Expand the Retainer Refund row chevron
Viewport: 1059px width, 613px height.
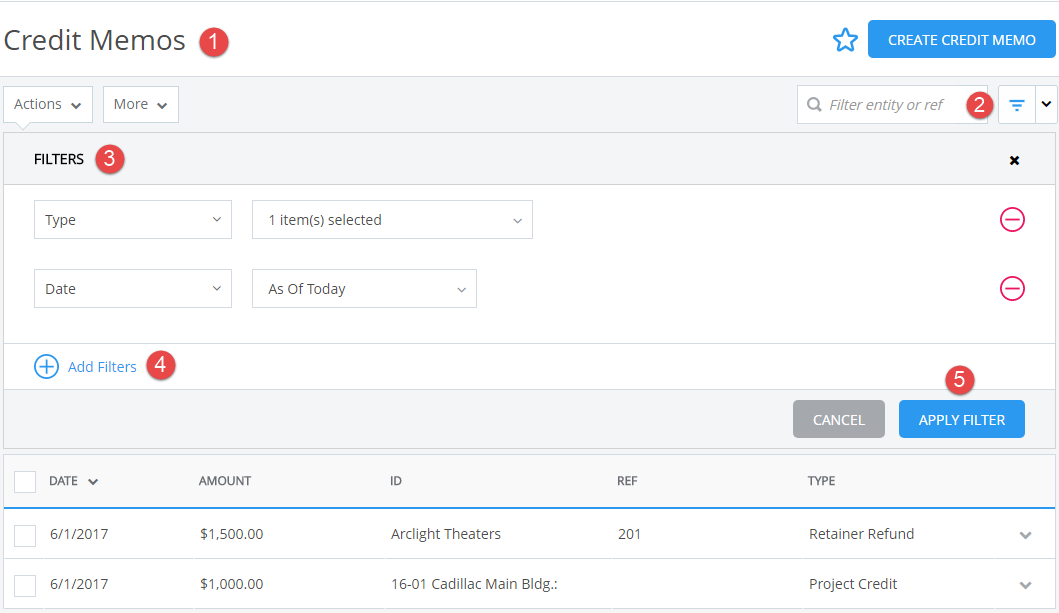tap(1025, 535)
